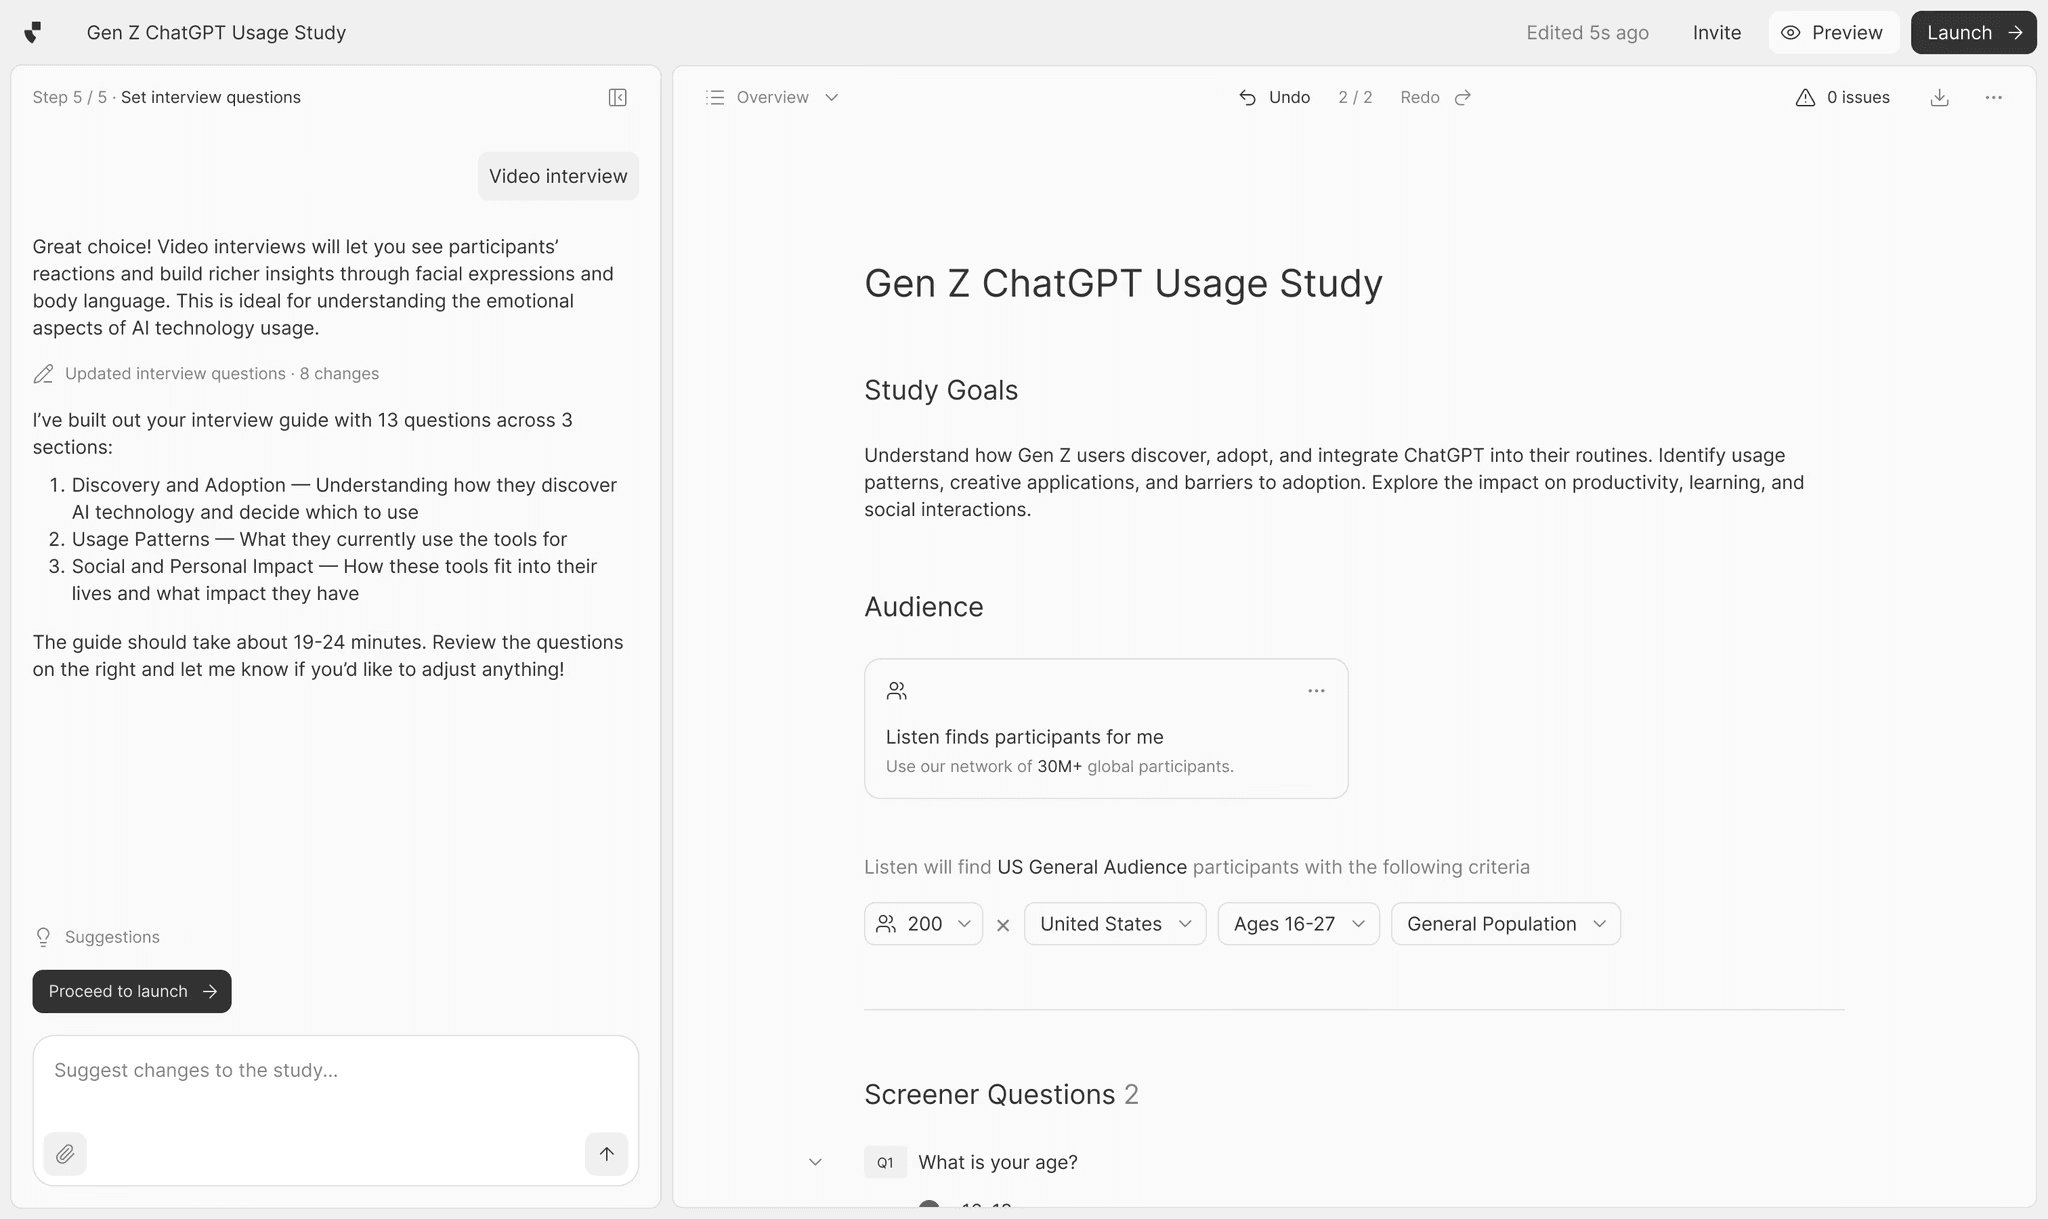Click the Q1 question number badge
Screen dimensions: 2048x1219
(885, 1162)
